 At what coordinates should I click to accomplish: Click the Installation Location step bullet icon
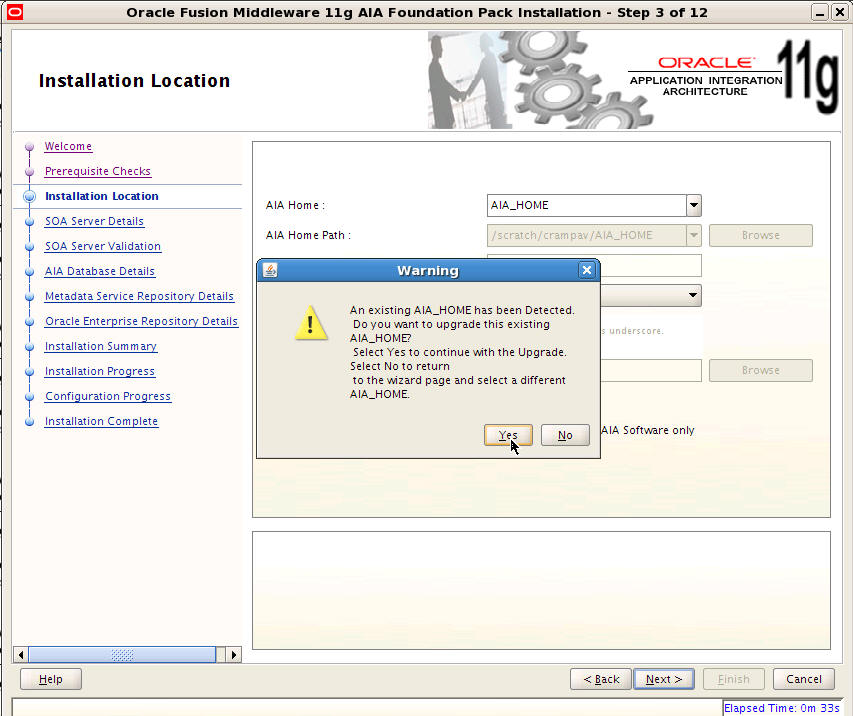point(29,196)
